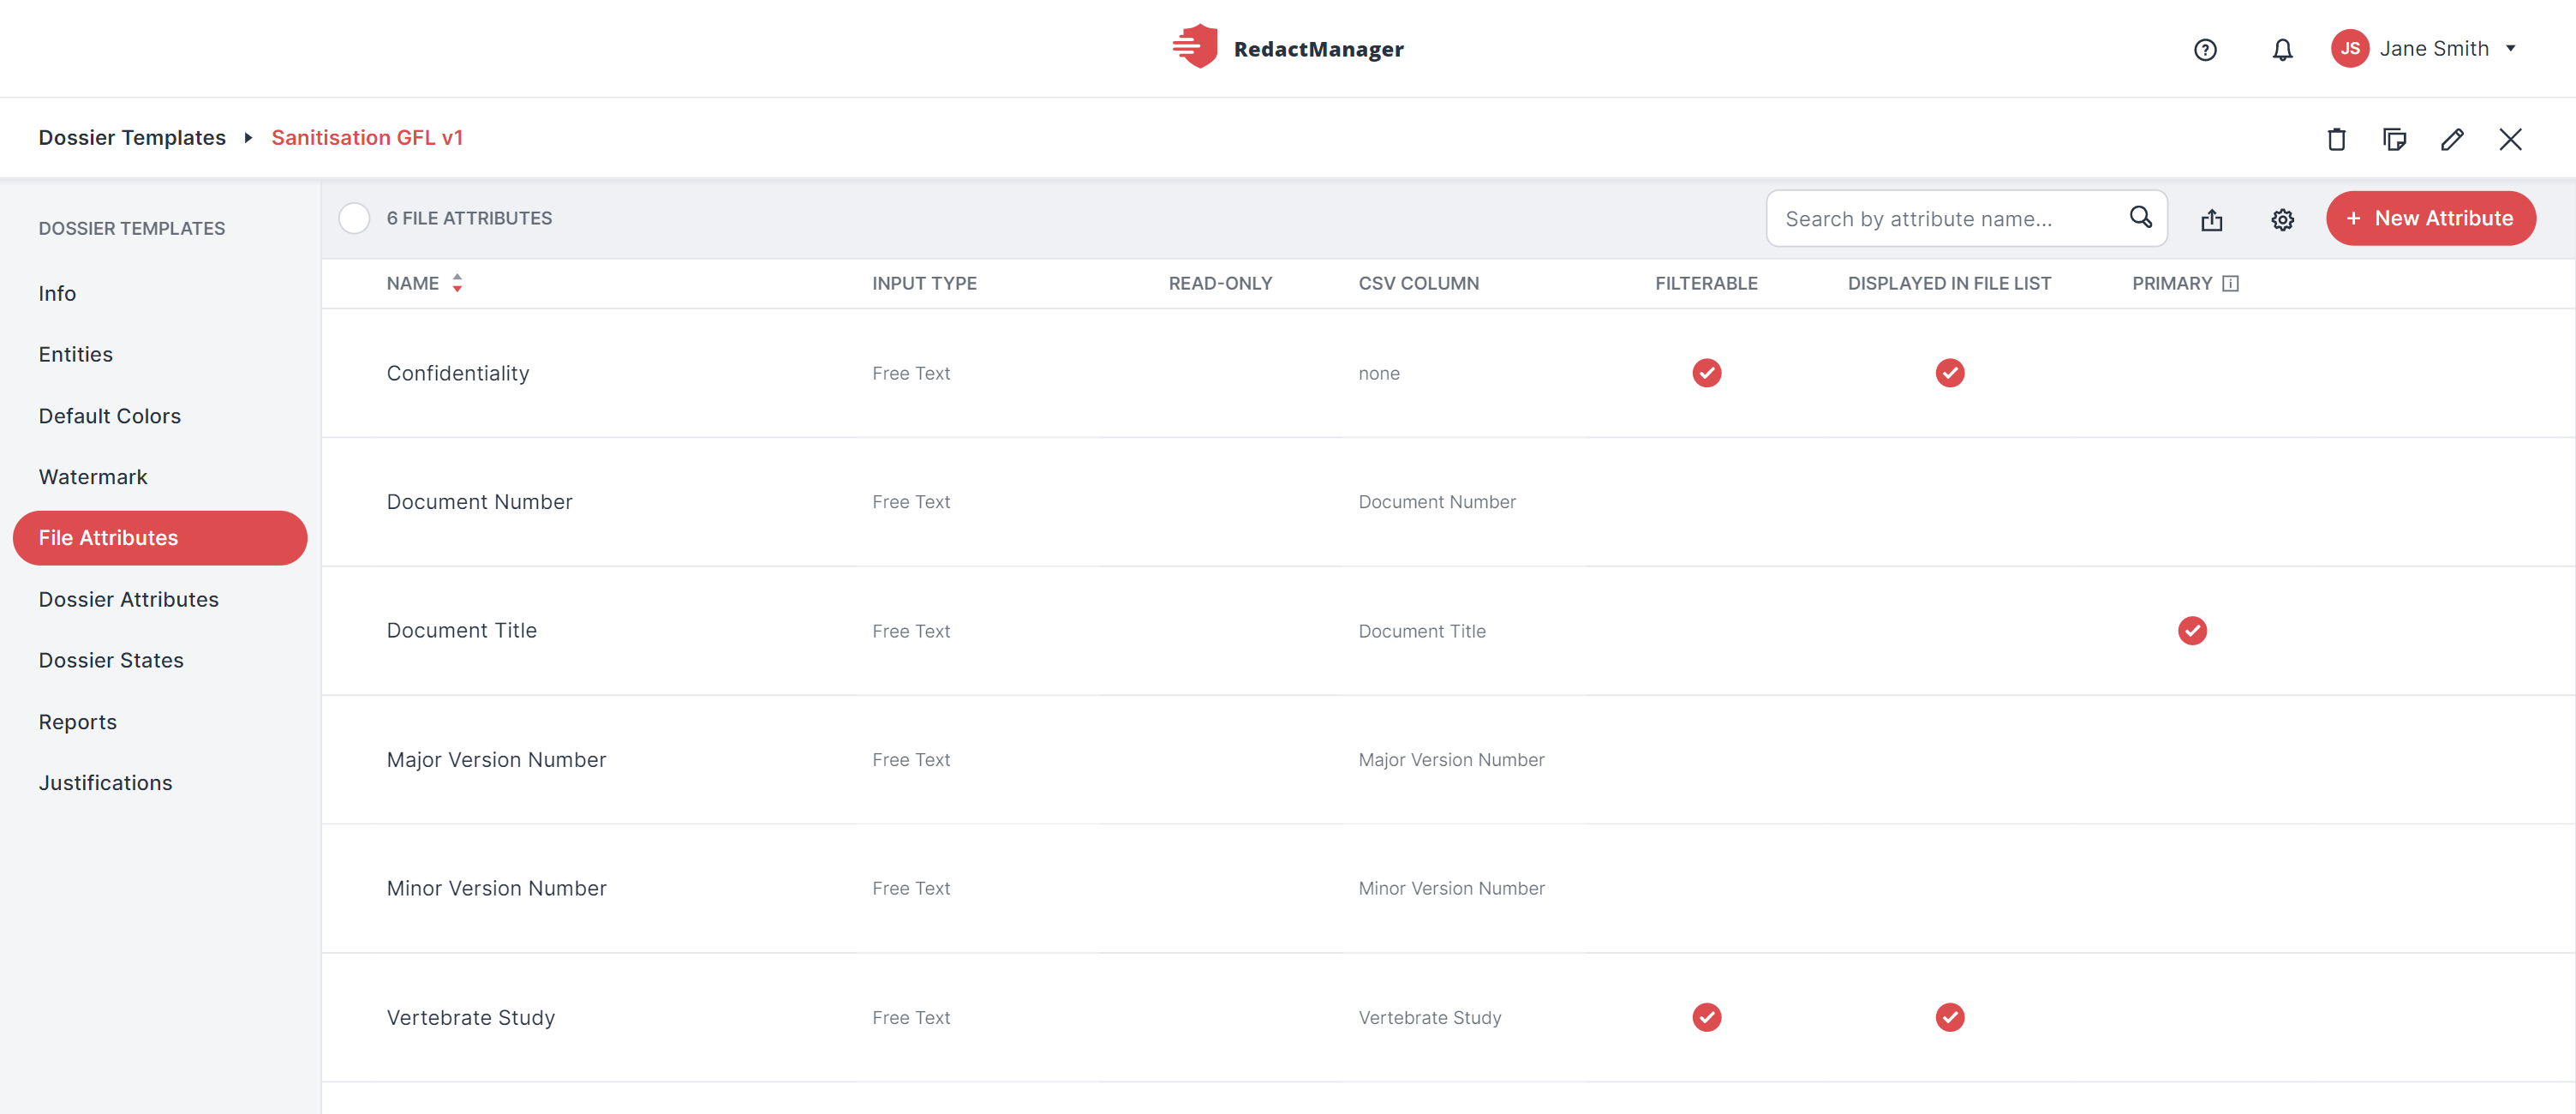Go to Dossier Templates breadcrumb
This screenshot has width=2576, height=1114.
pyautogui.click(x=132, y=137)
